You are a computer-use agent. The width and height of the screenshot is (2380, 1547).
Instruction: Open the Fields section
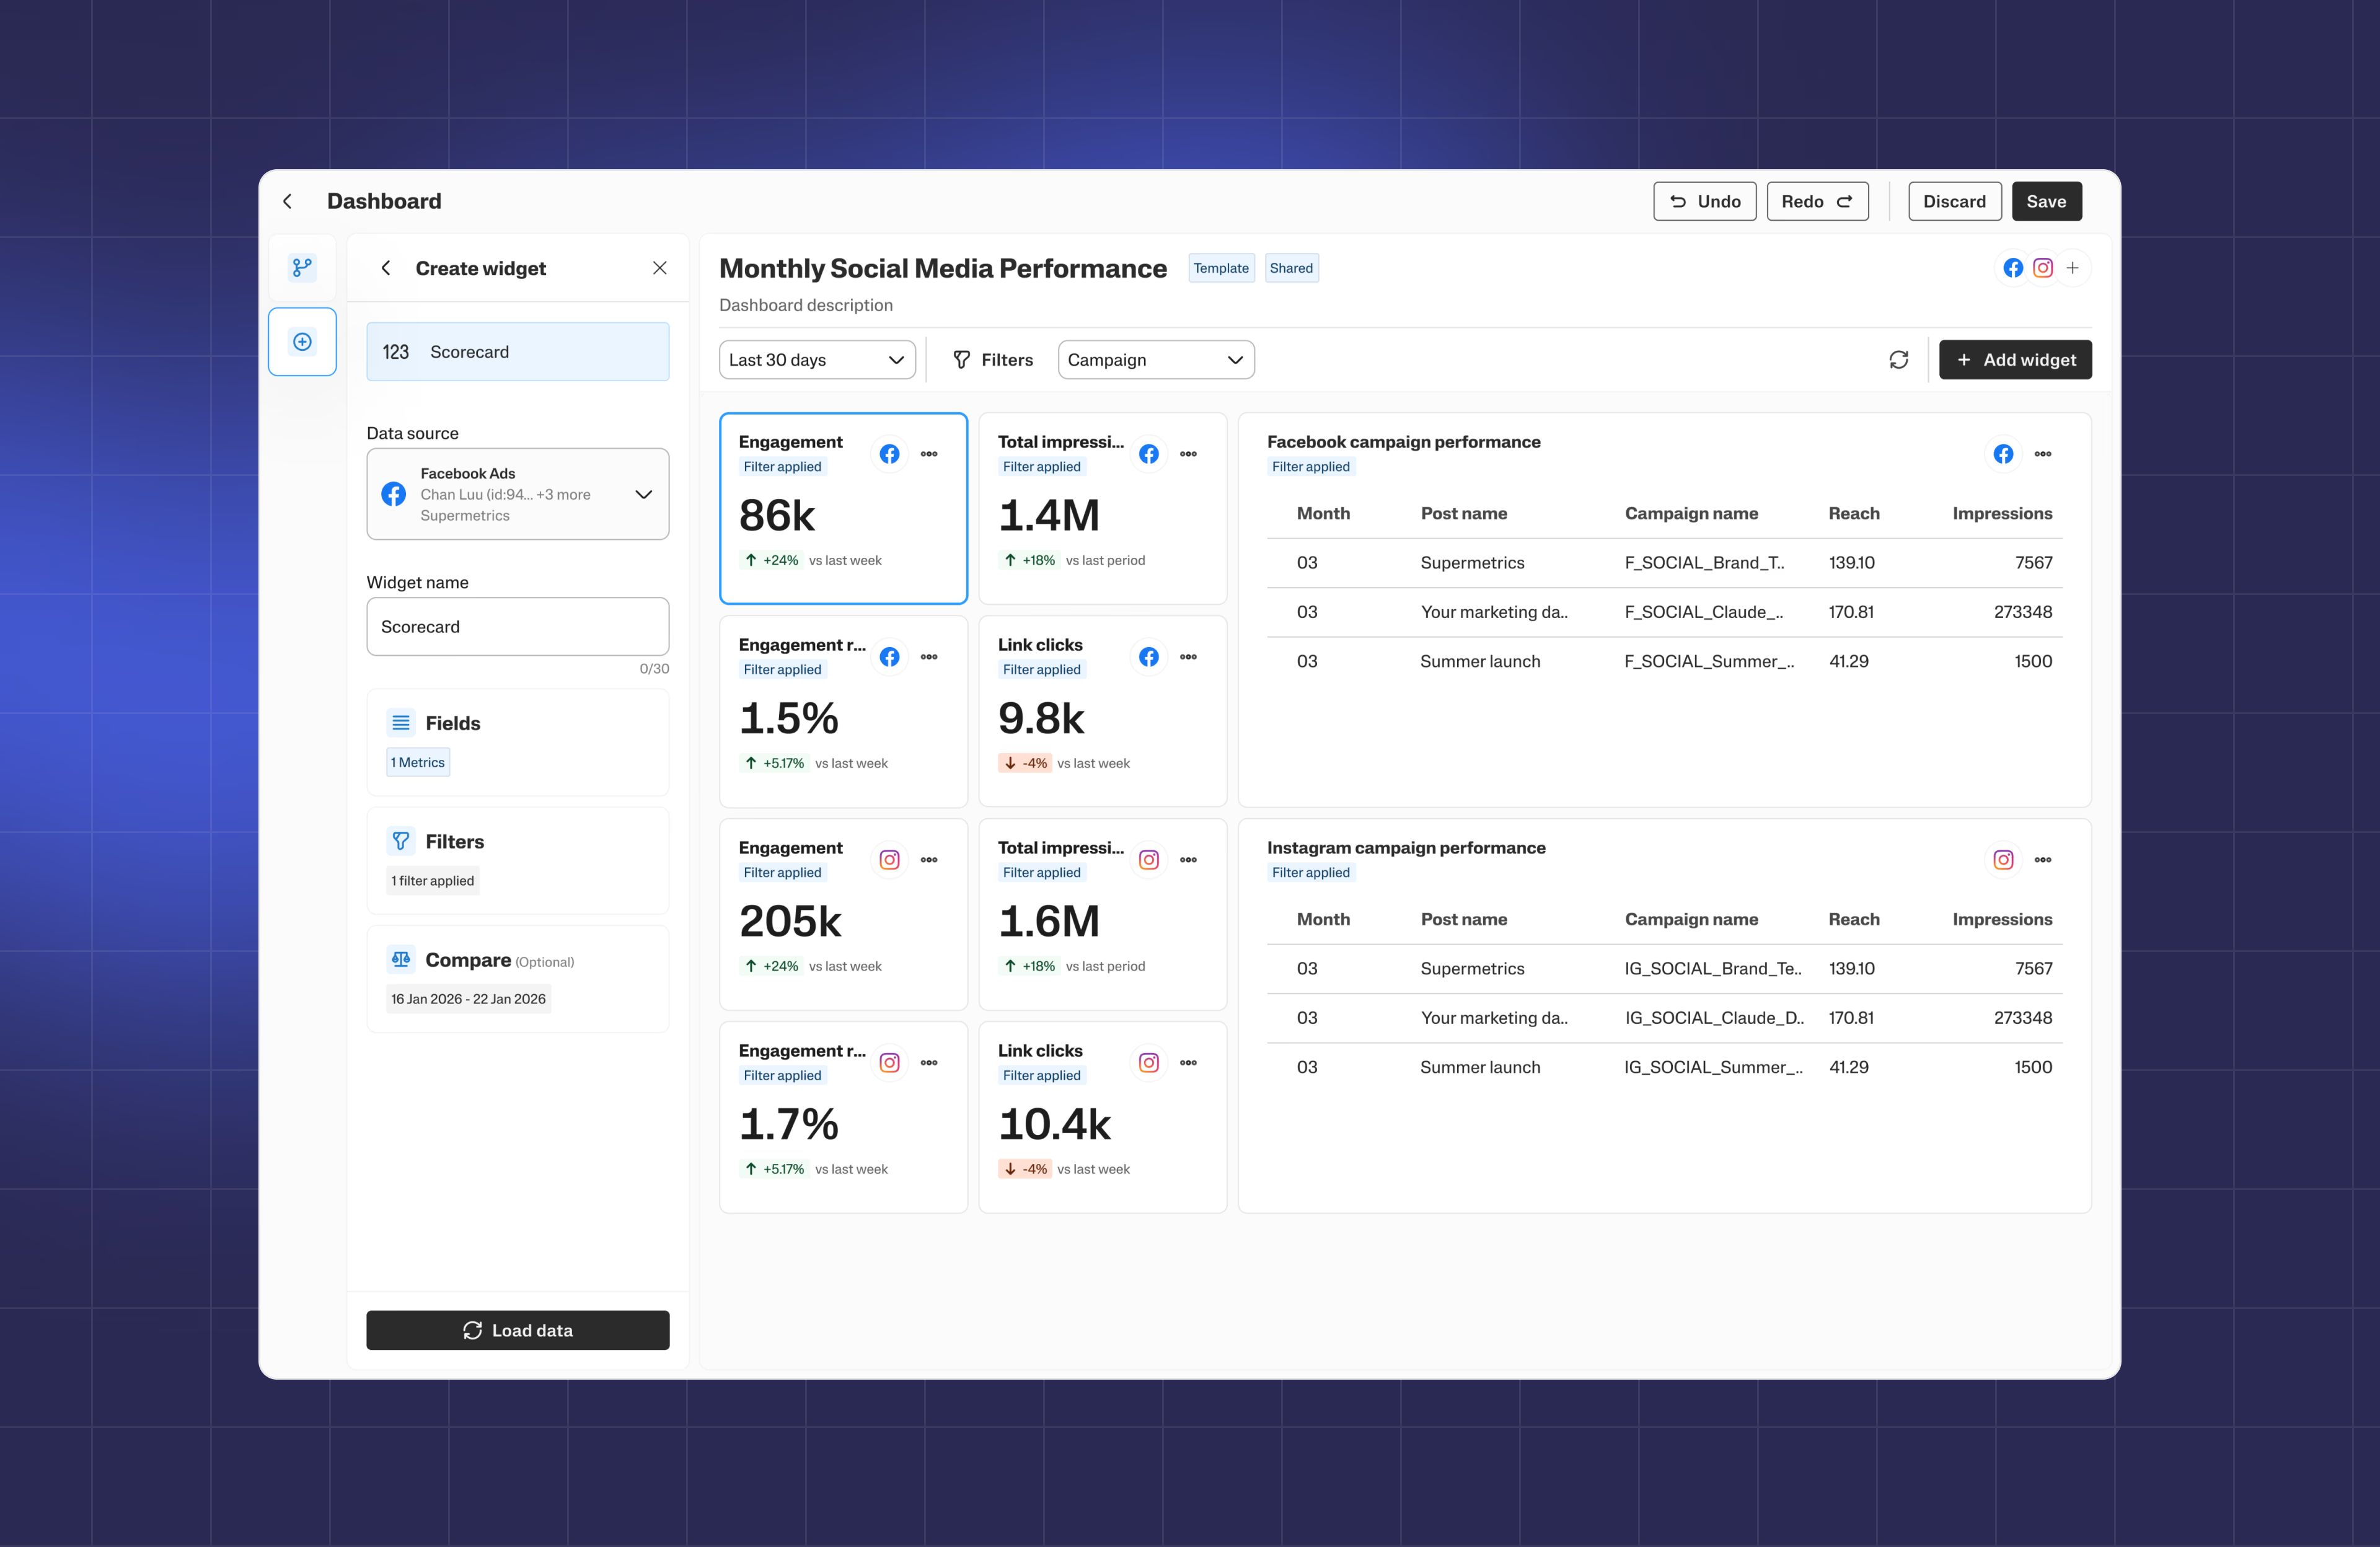(x=518, y=742)
